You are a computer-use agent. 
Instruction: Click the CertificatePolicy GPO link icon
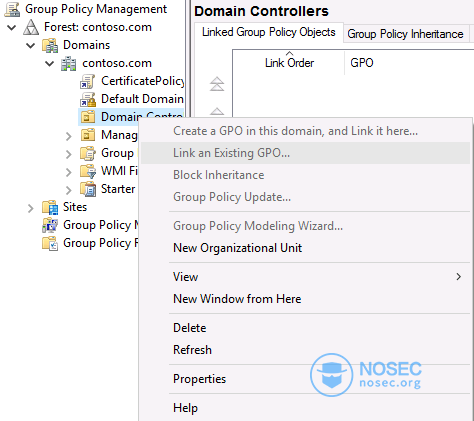click(88, 81)
